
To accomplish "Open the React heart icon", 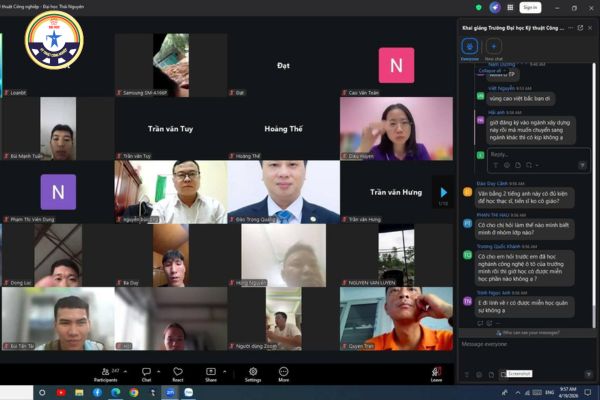I will click(178, 374).
